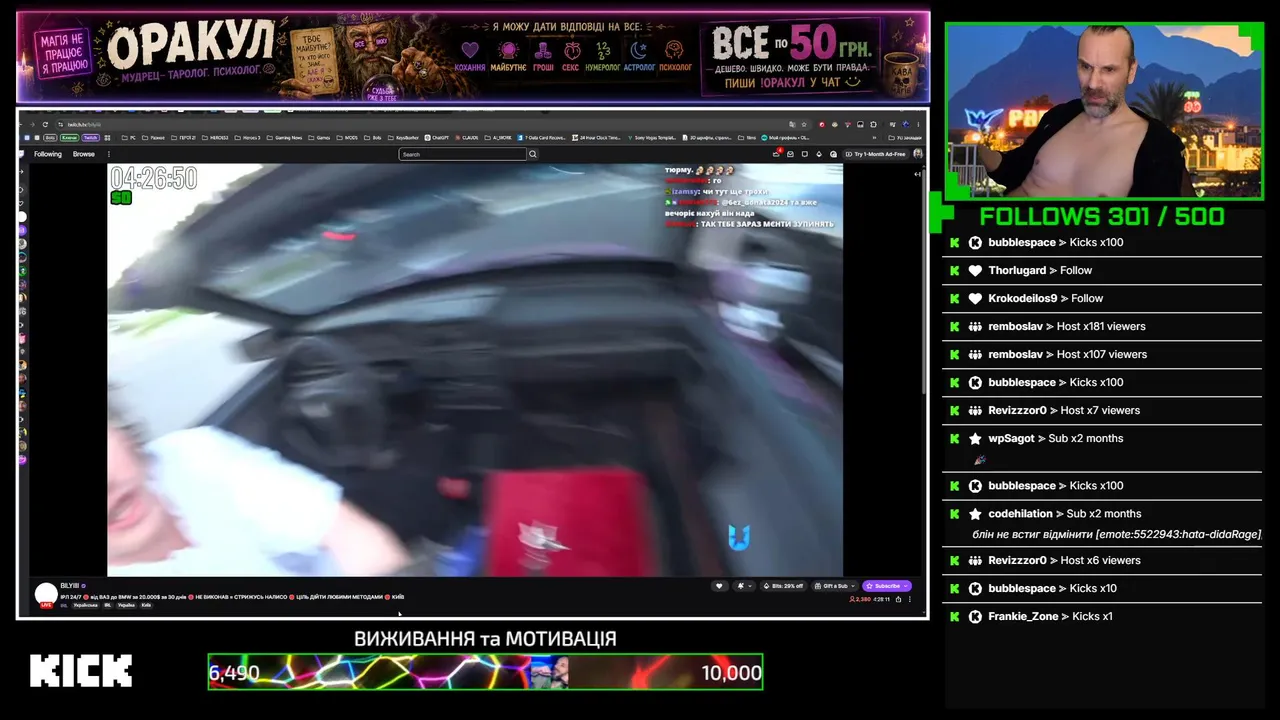Click the Київ stream tag
The image size is (1280, 720).
146,605
